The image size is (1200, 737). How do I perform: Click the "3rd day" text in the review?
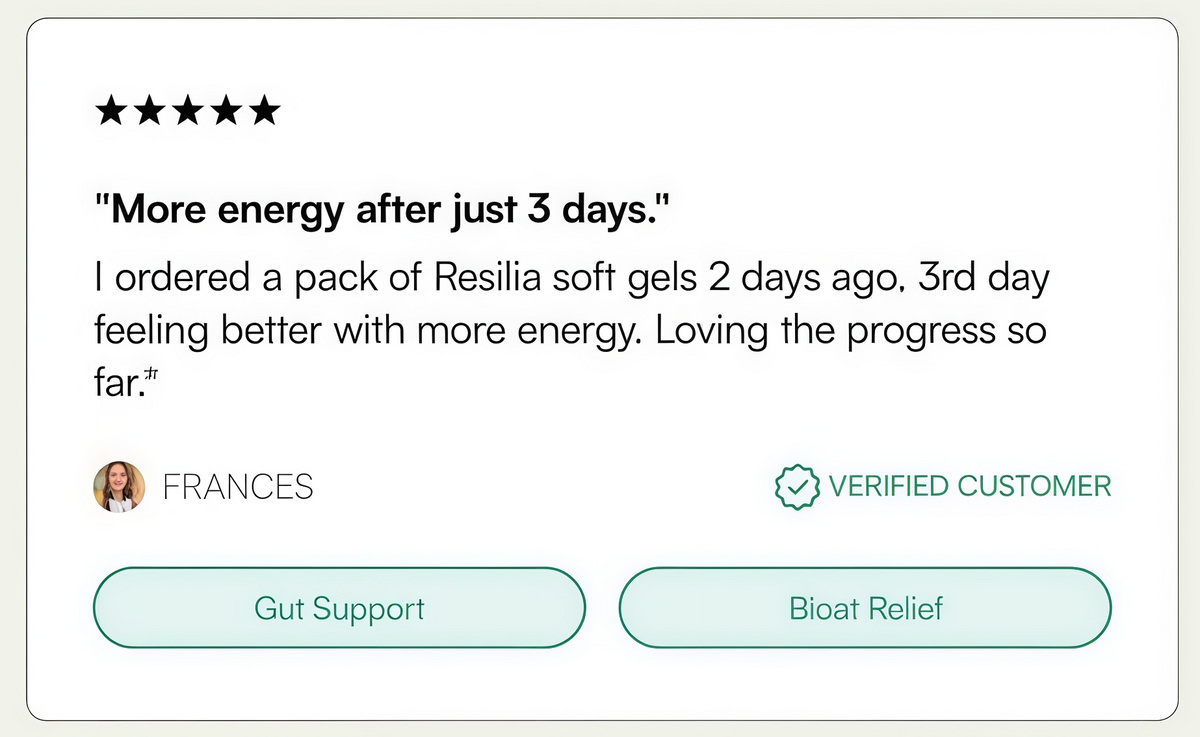[x=983, y=279]
